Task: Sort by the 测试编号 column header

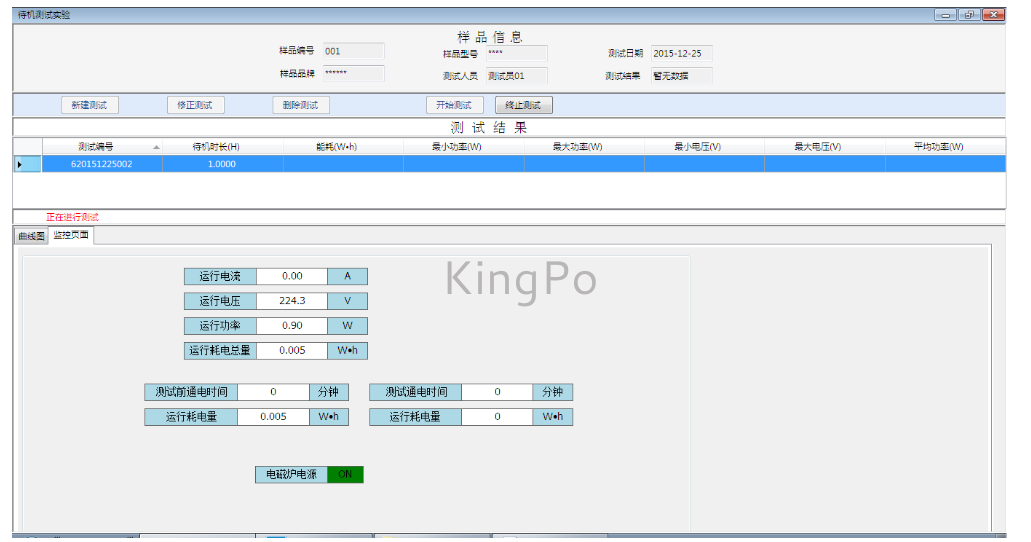Action: tap(102, 147)
